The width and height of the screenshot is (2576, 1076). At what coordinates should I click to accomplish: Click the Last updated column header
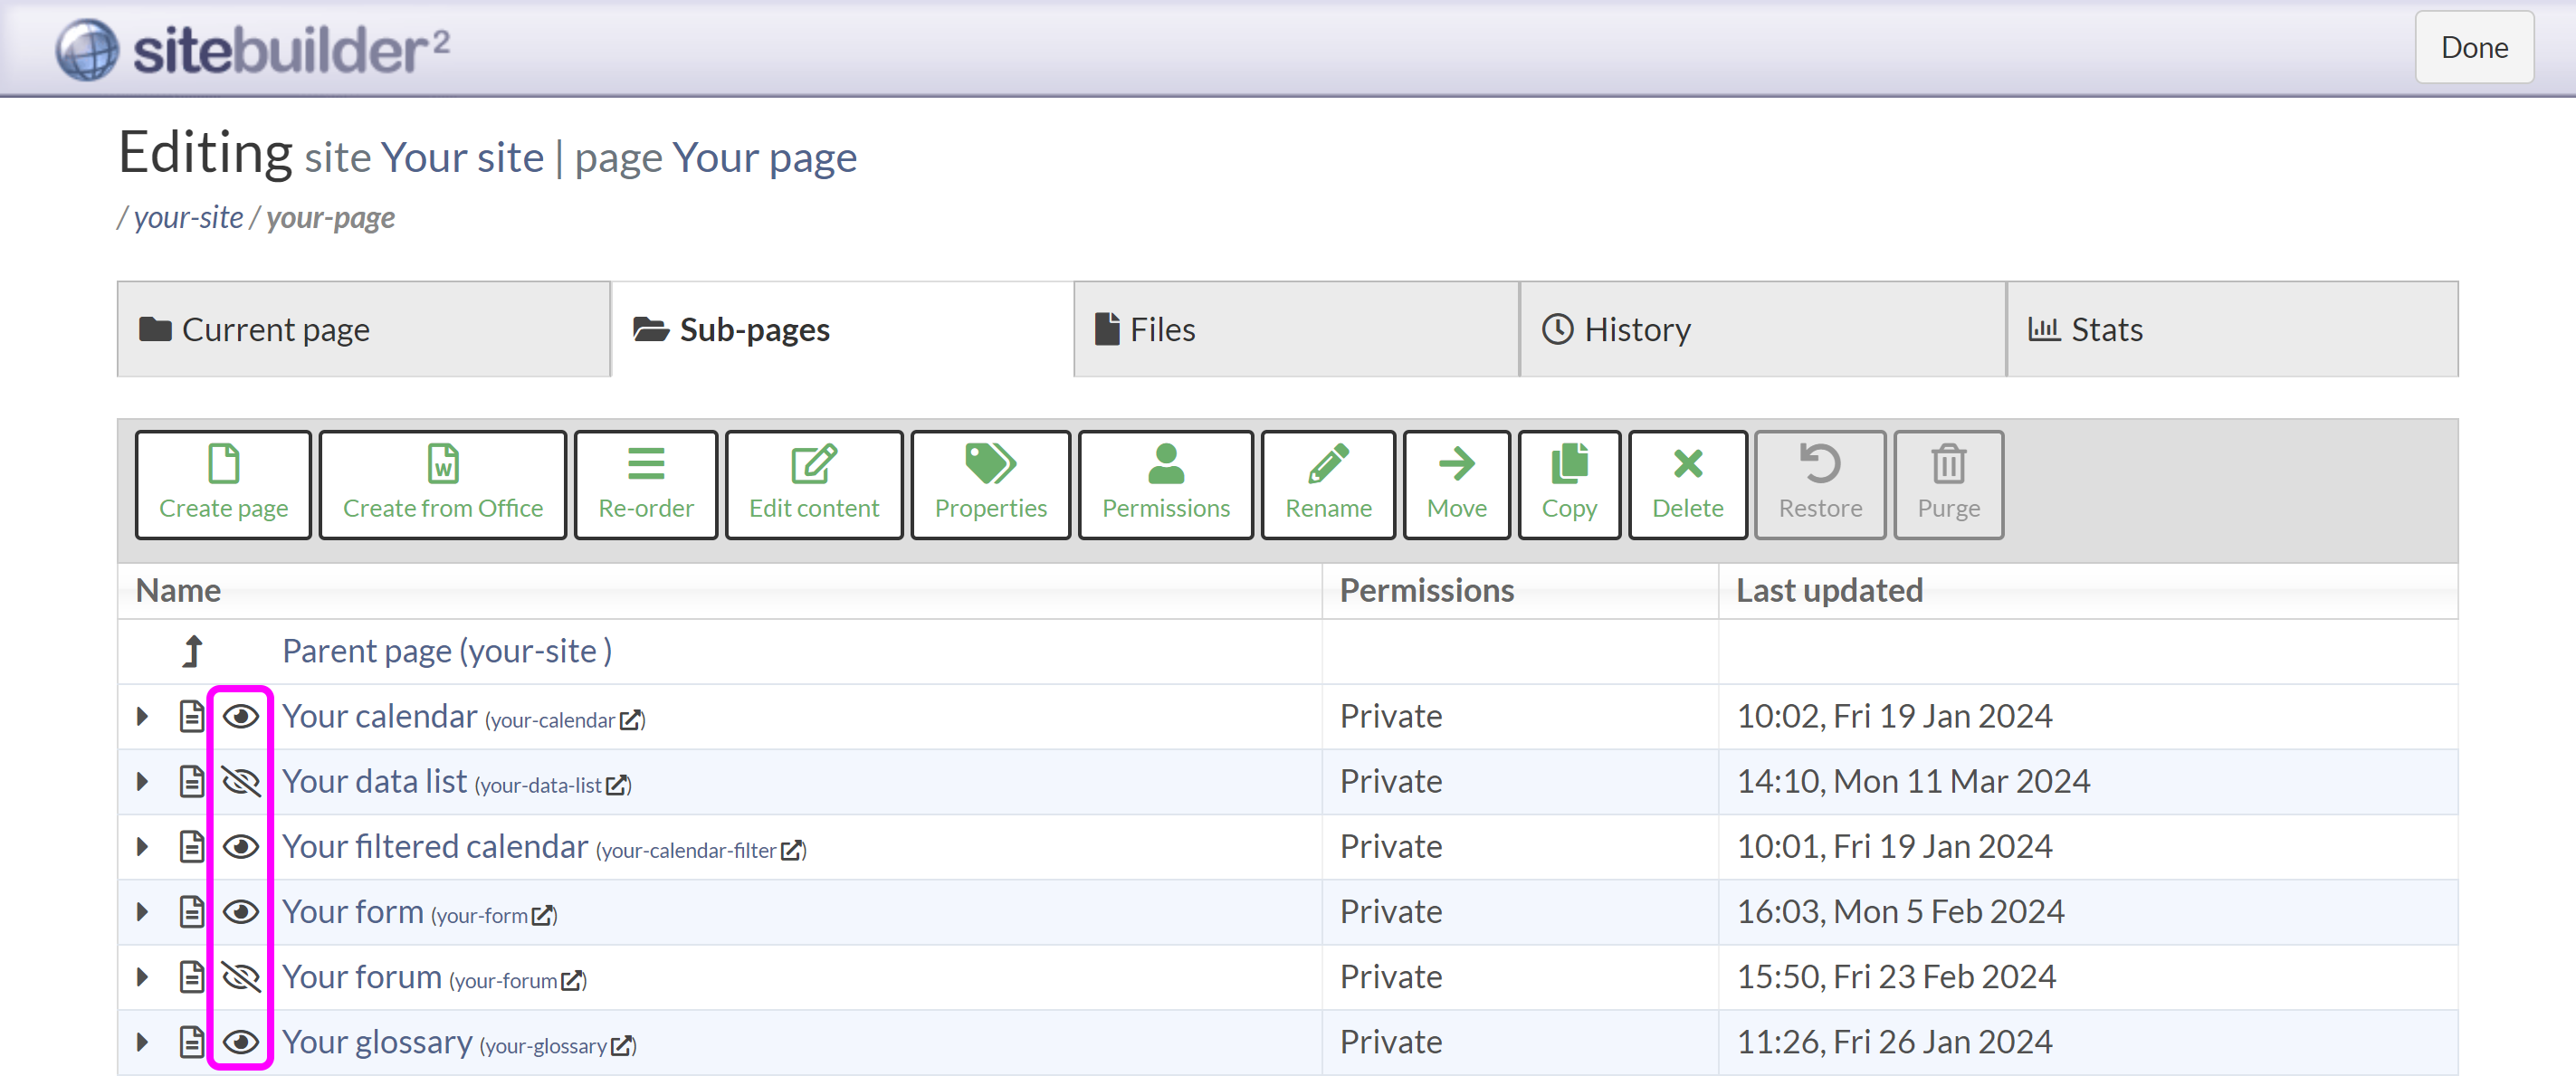pyautogui.click(x=1828, y=590)
